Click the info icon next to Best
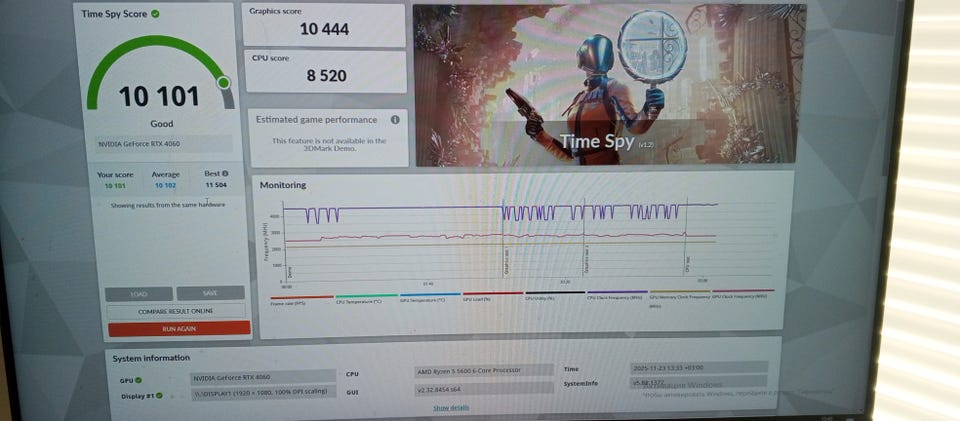Screen dimensions: 960x421 225,174
